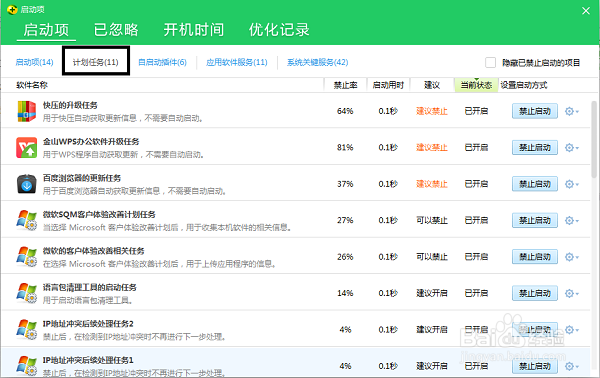Screen dimensions: 600x378
Task: Disable startup for 快压的升级任务
Action: click(535, 111)
